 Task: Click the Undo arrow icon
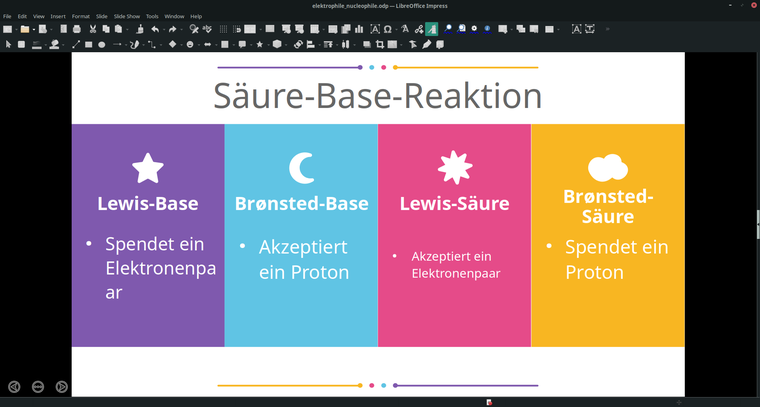click(x=155, y=29)
